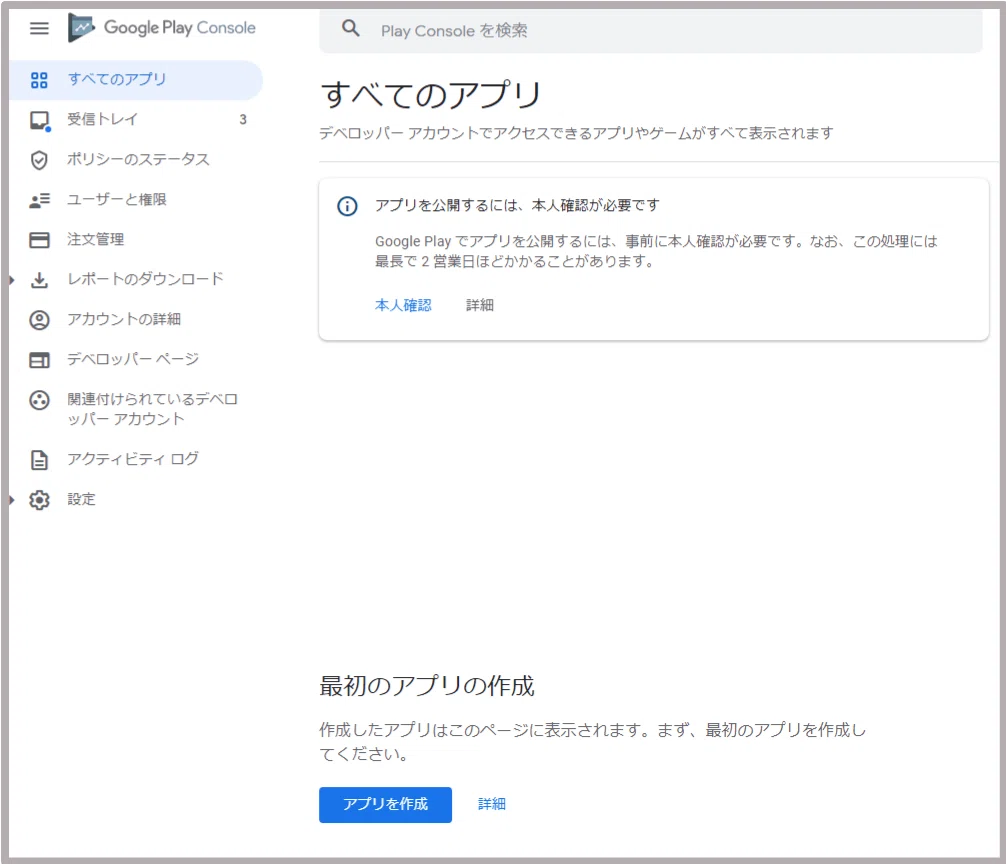Viewport: 1006px width, 864px height.
Task: Click the 設定 gear icon
Action: (39, 500)
